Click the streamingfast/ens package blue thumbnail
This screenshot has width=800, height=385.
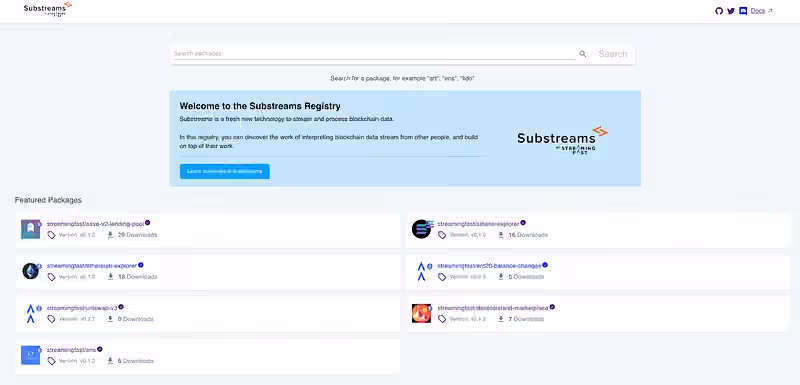31,355
